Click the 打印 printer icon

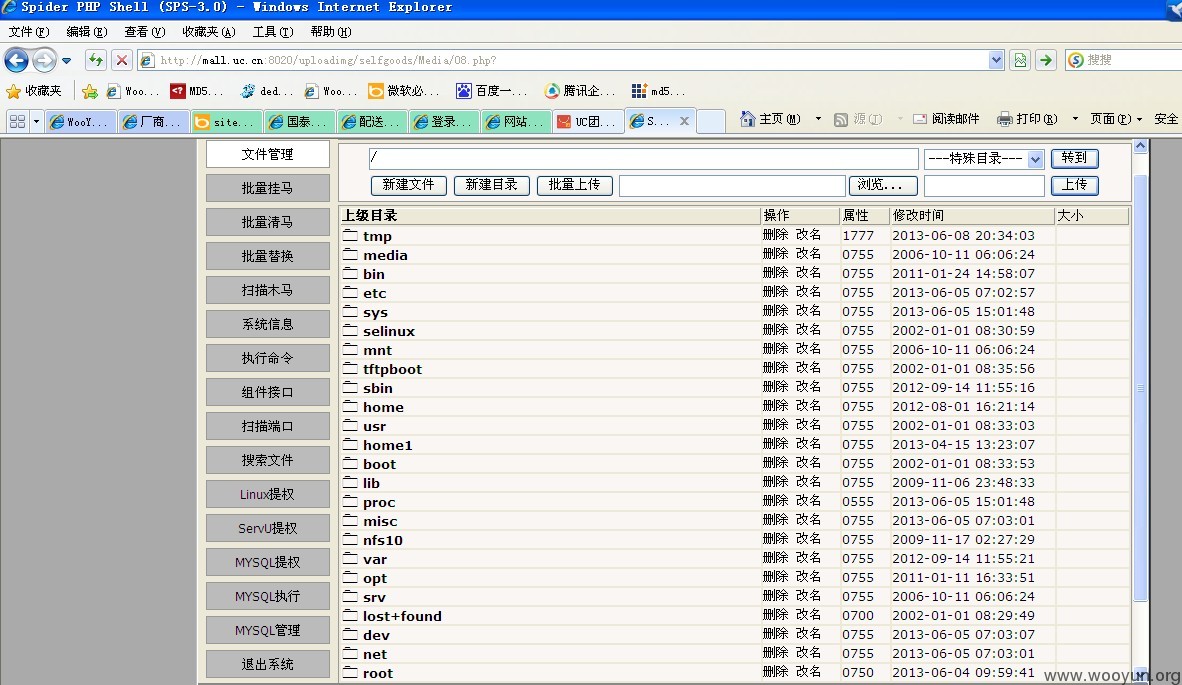(1004, 119)
